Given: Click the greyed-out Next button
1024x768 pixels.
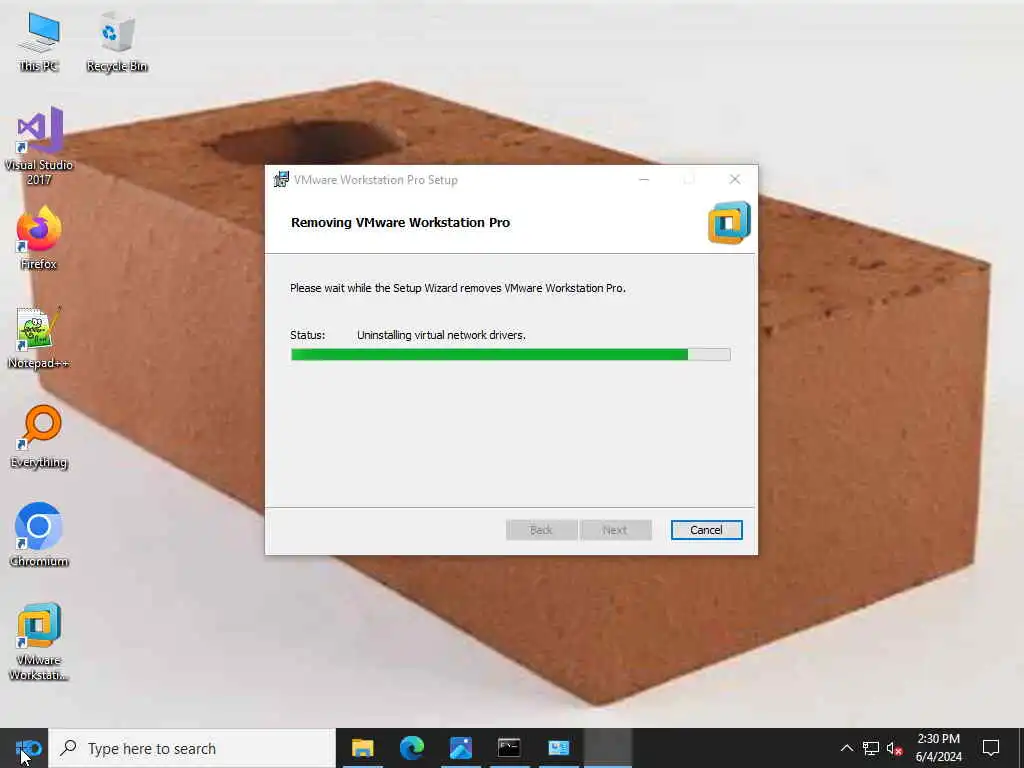Looking at the screenshot, I should [x=615, y=530].
